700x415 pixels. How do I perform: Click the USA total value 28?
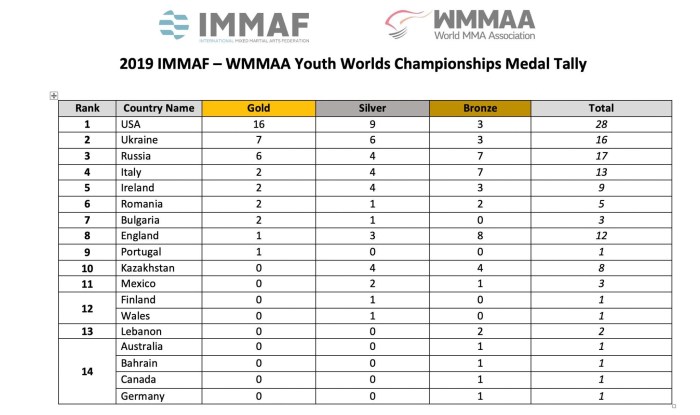click(x=601, y=124)
